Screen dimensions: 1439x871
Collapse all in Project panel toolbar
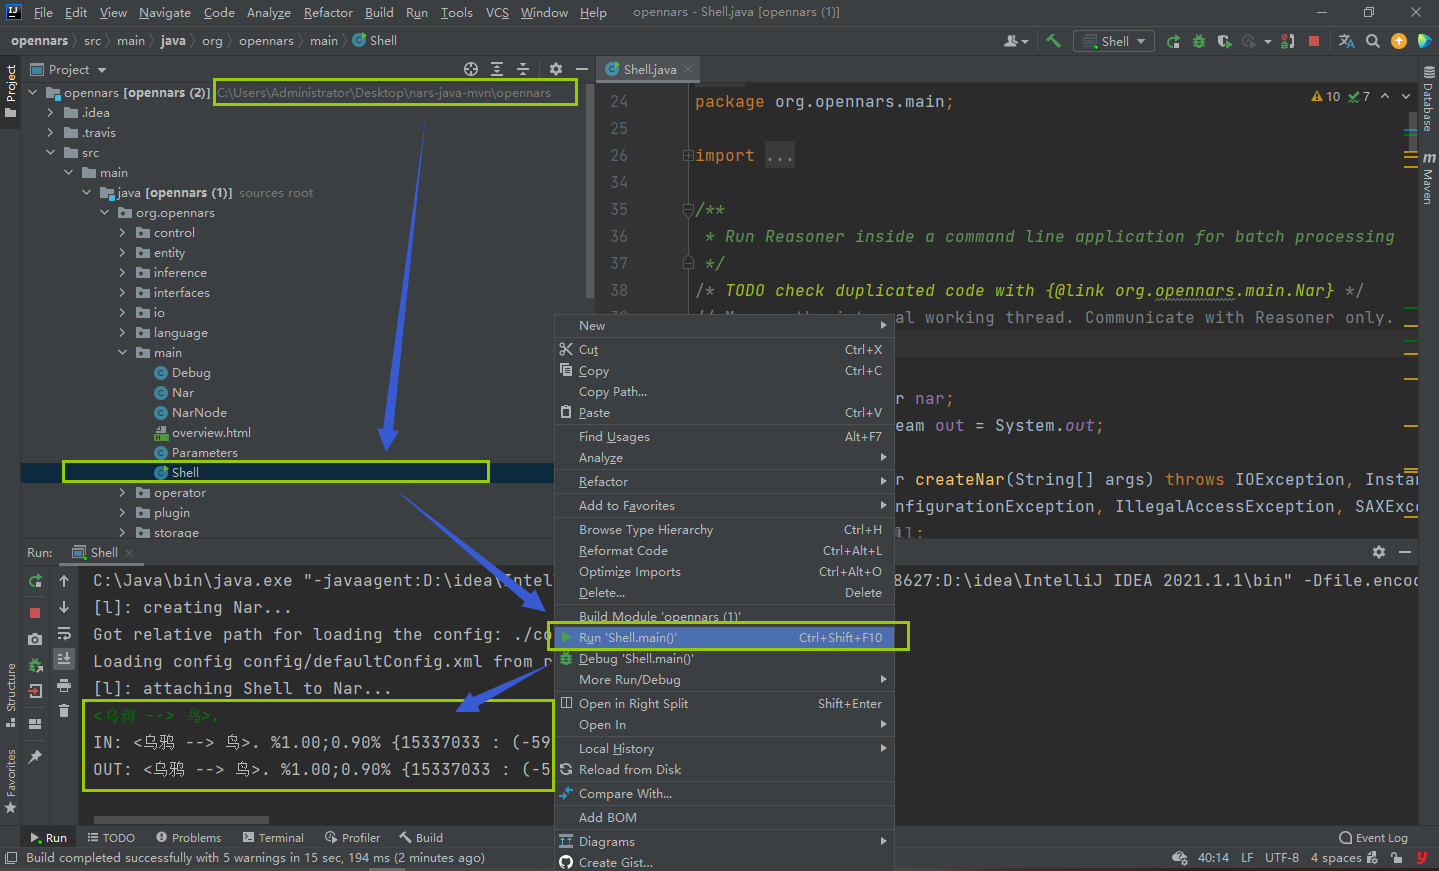point(523,69)
